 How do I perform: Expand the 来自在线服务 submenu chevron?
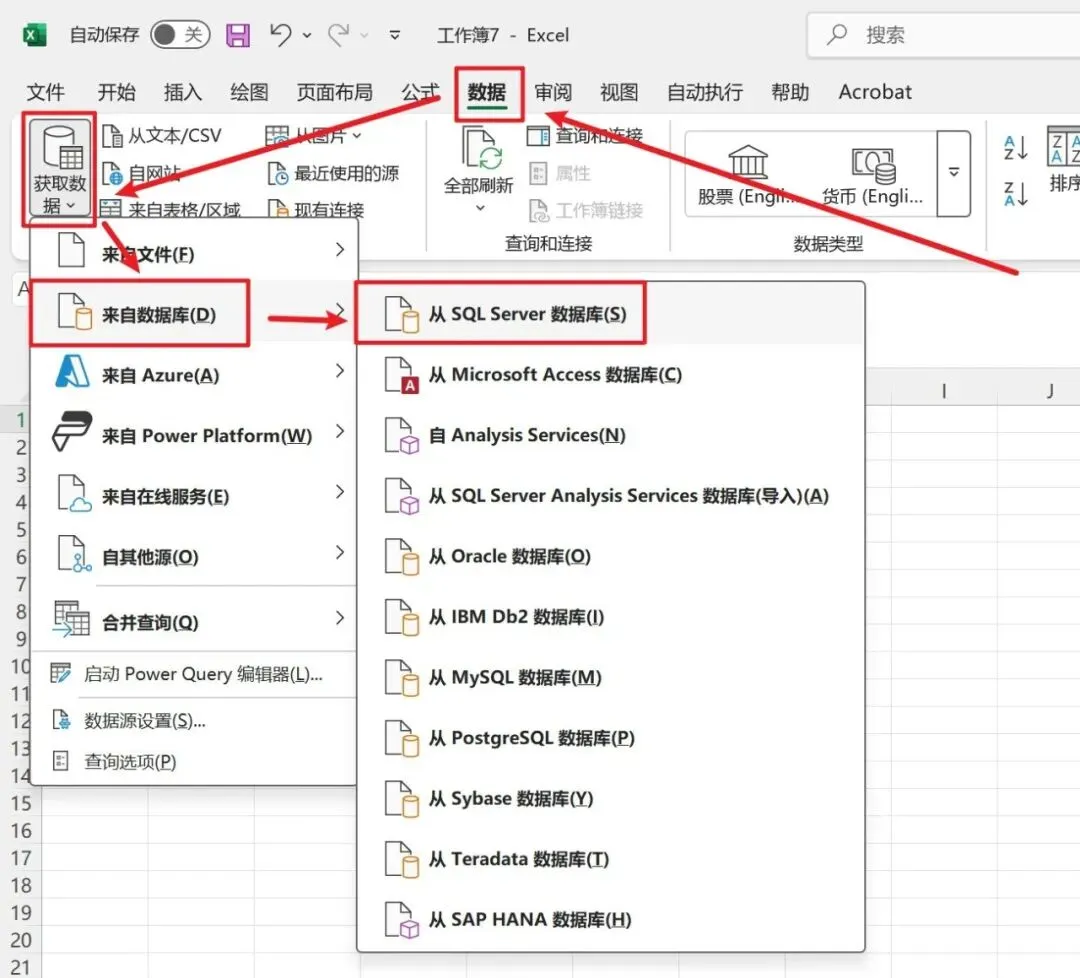pyautogui.click(x=340, y=492)
